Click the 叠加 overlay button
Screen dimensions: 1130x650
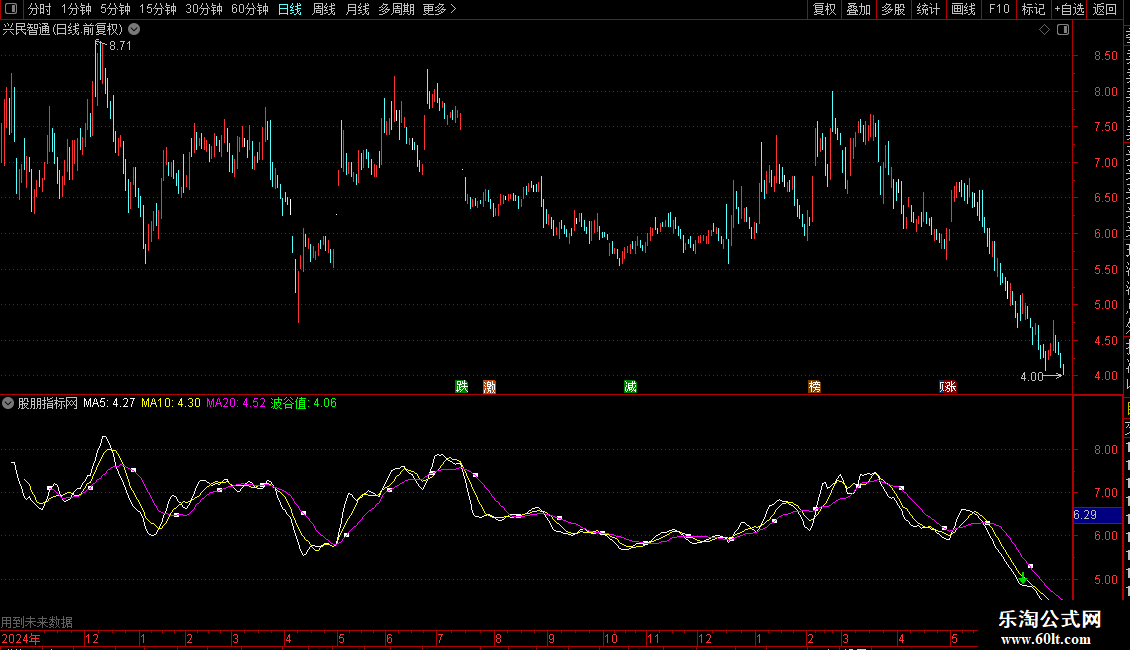point(858,9)
